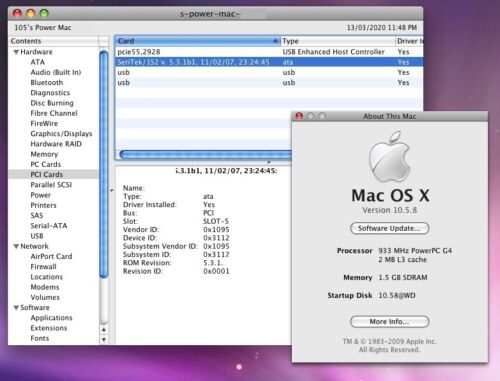Open Fibre Channel hardware entry
Image resolution: width=500 pixels, height=381 pixels.
tap(54, 113)
